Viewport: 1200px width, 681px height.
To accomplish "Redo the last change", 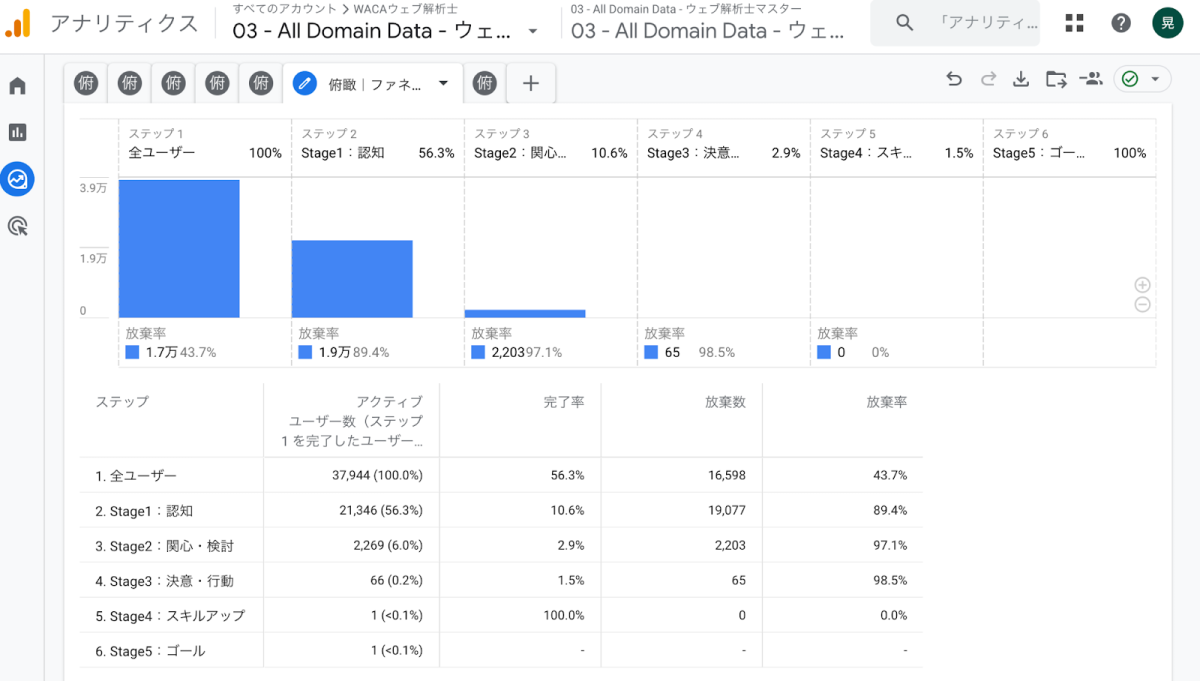I will click(988, 79).
